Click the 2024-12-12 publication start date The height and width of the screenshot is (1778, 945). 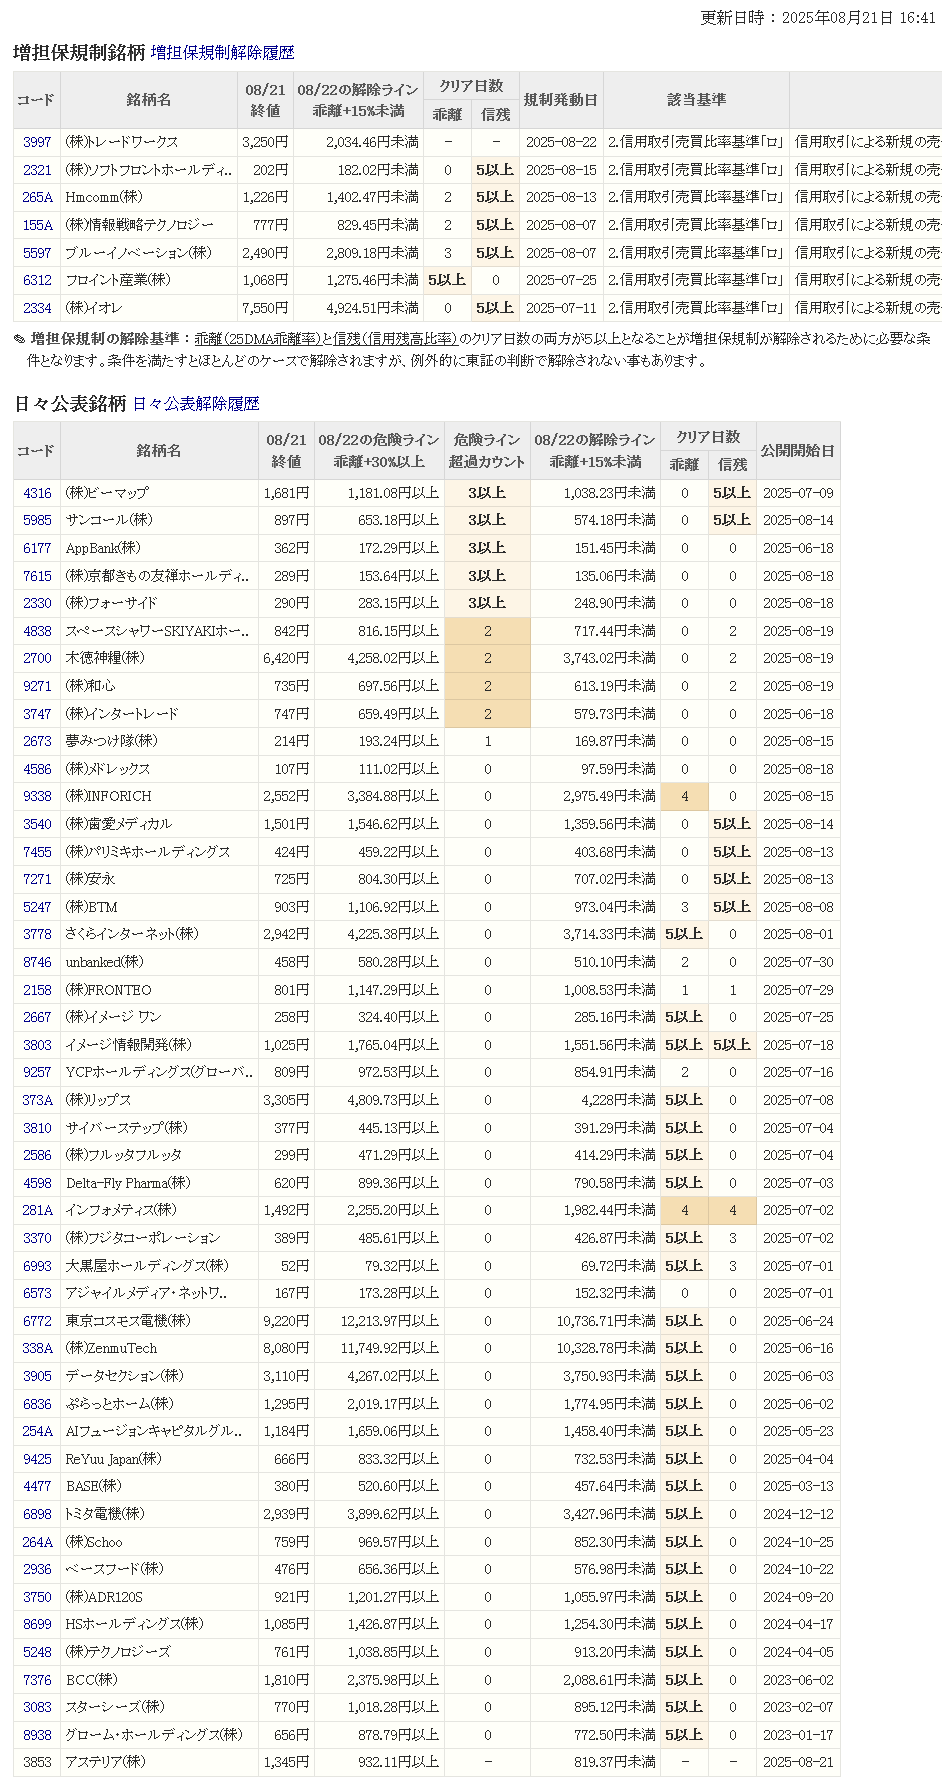797,1514
